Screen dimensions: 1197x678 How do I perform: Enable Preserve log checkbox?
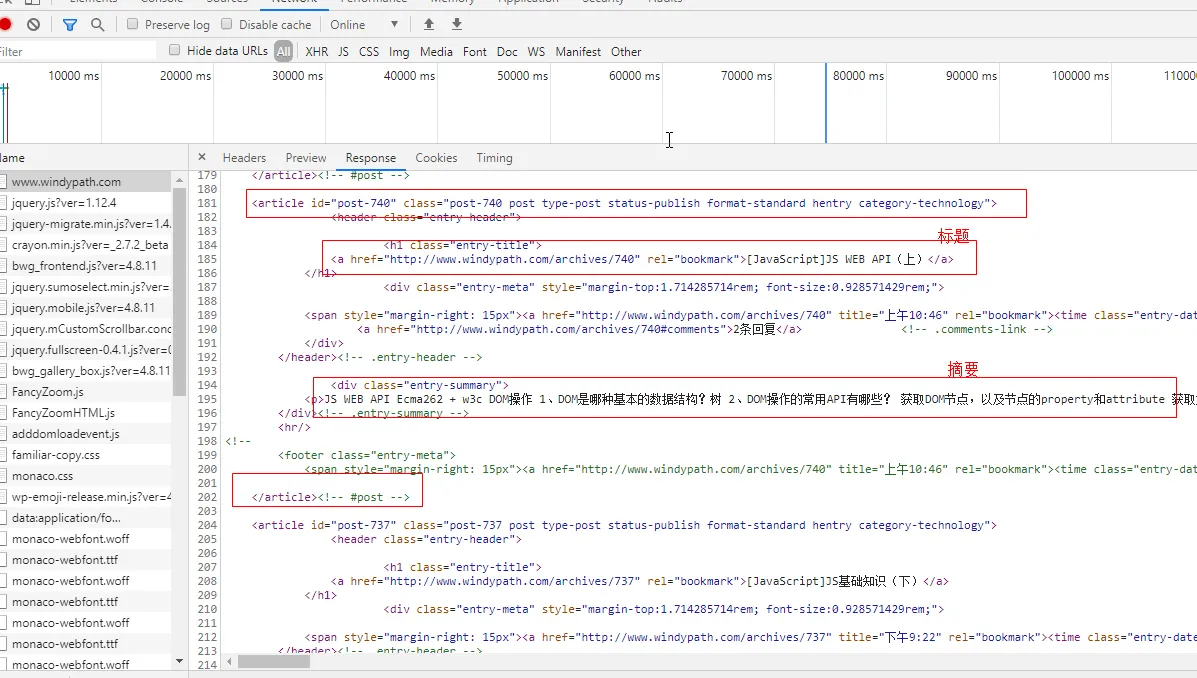(x=133, y=24)
